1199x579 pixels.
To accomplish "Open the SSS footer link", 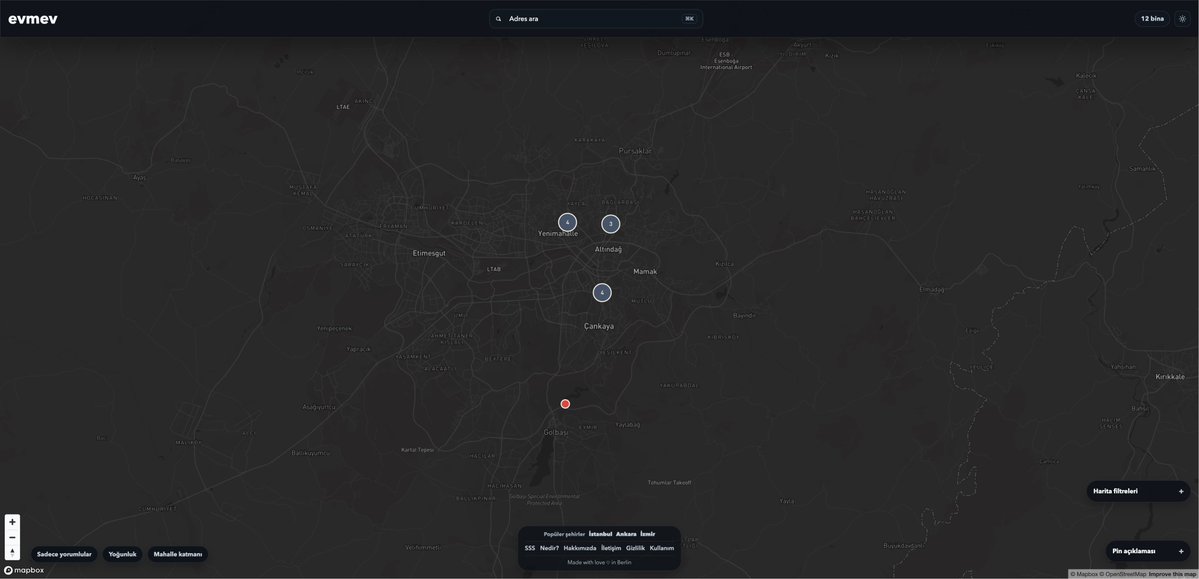I will [x=530, y=548].
